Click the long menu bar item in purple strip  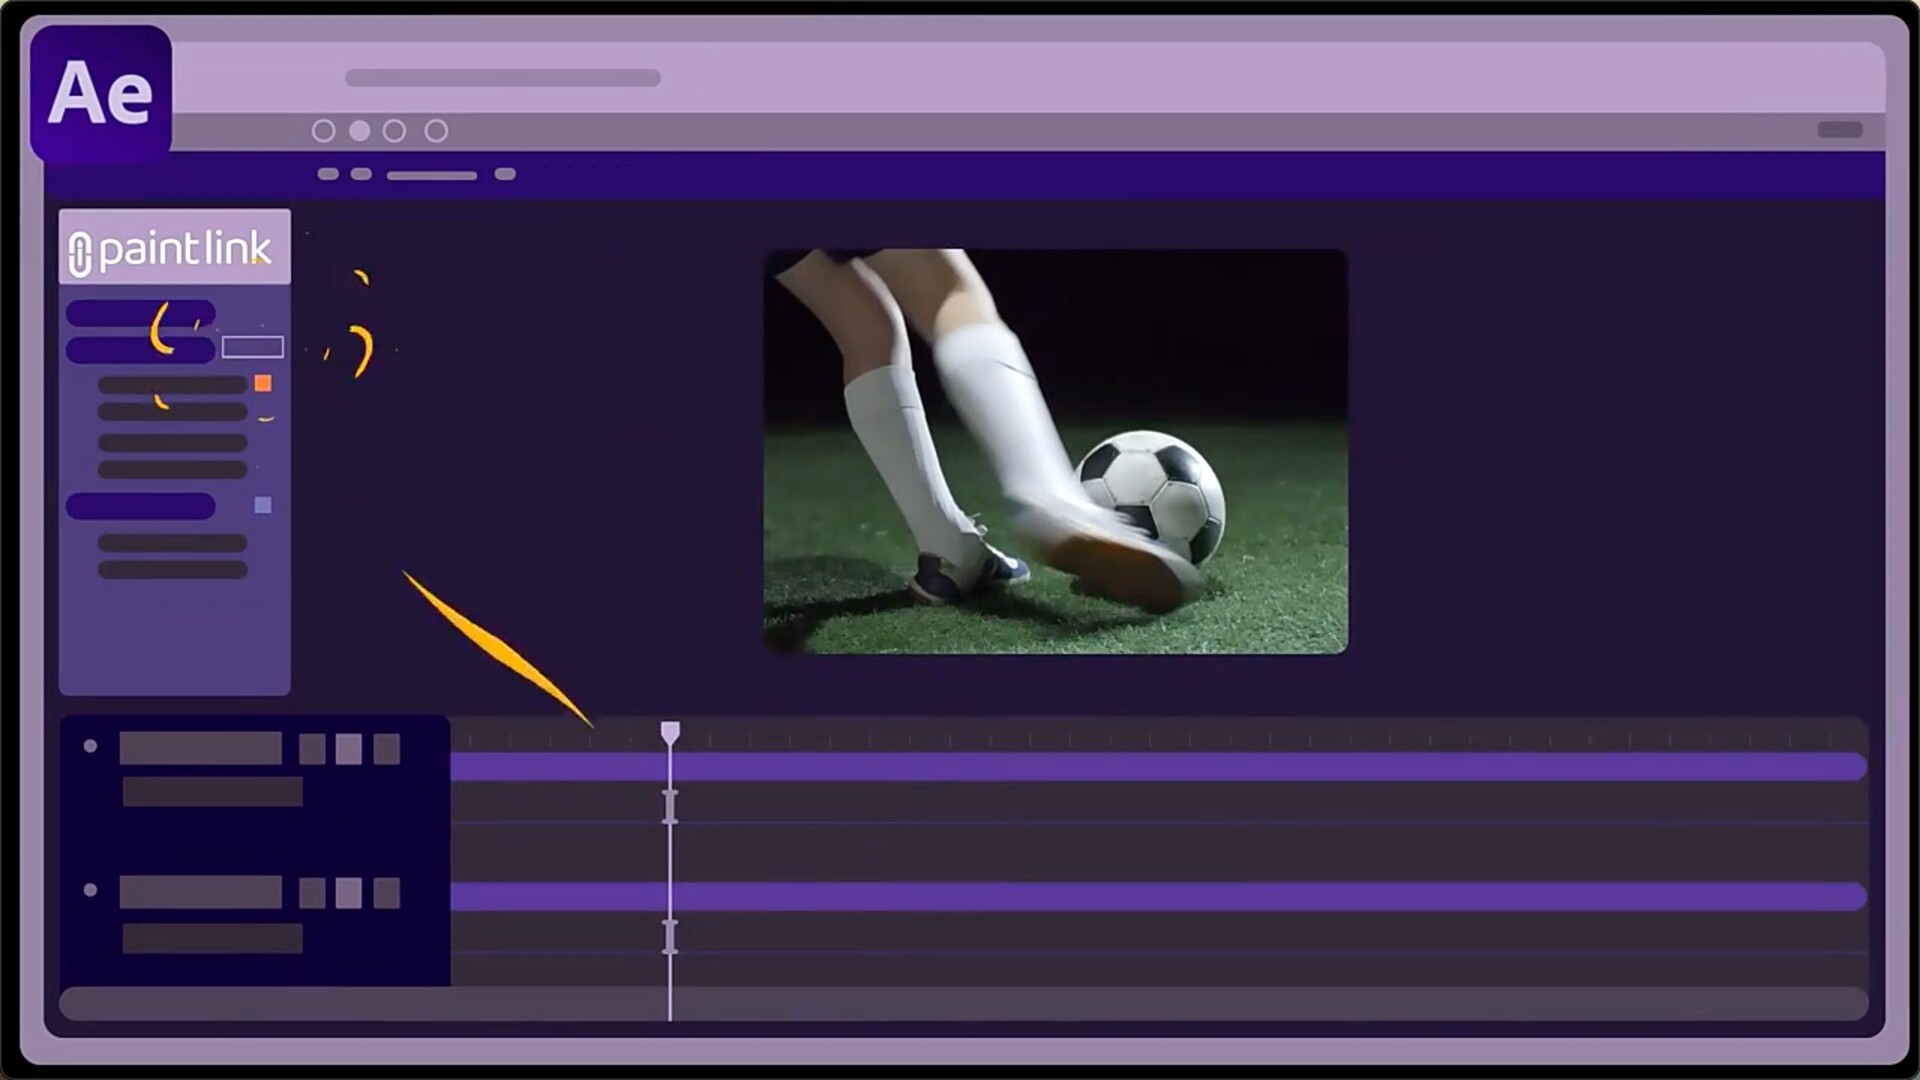(x=431, y=175)
